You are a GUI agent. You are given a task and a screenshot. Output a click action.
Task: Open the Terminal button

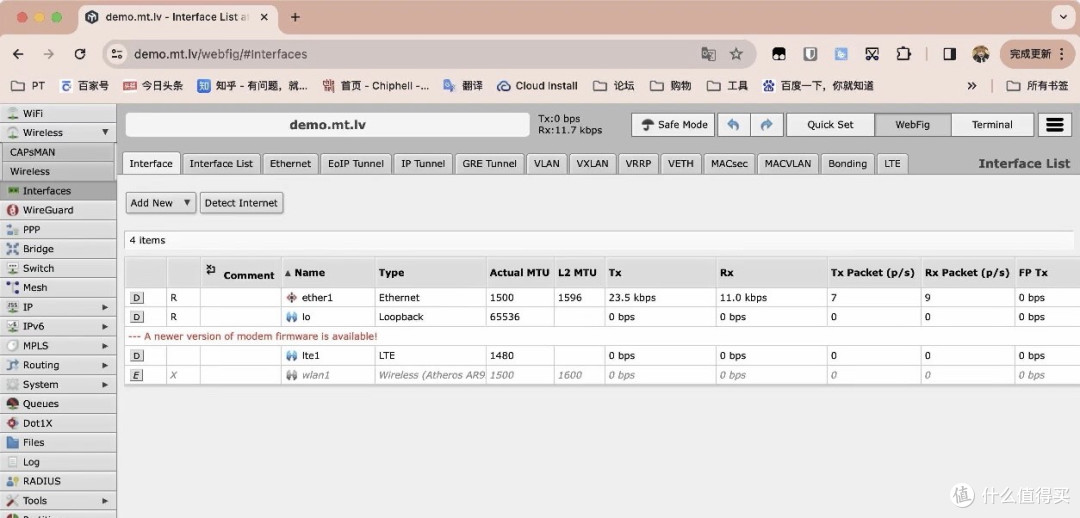pos(991,125)
